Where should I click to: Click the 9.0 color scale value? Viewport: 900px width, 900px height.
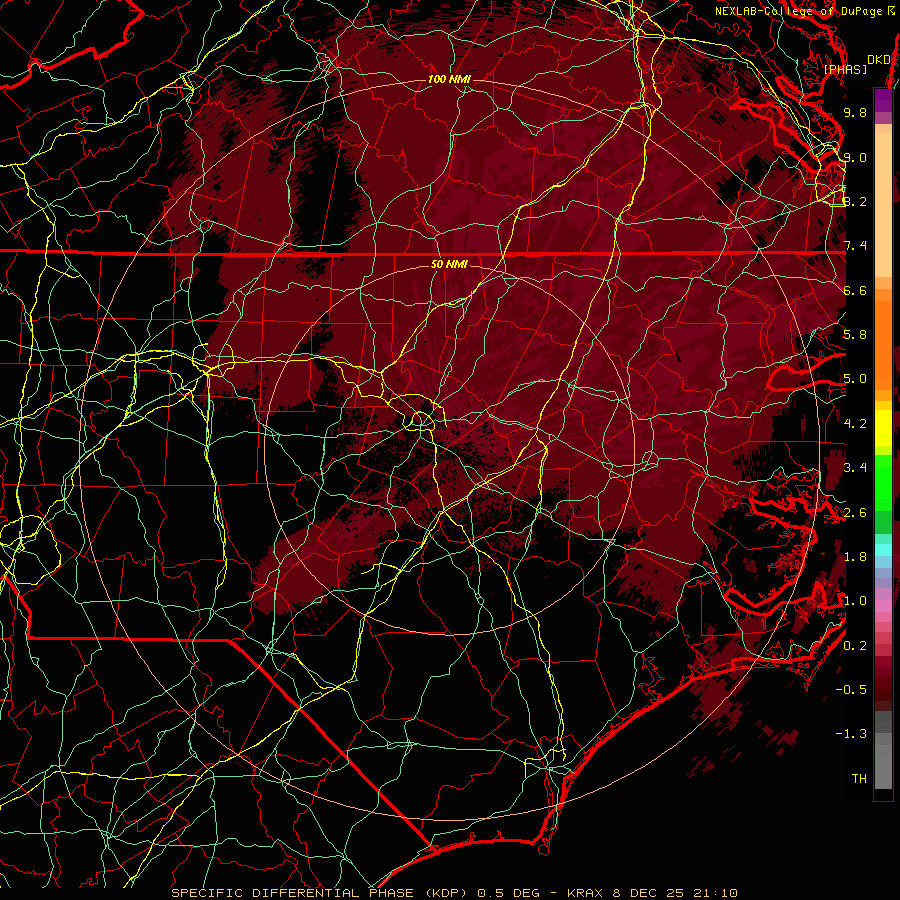pyautogui.click(x=855, y=157)
